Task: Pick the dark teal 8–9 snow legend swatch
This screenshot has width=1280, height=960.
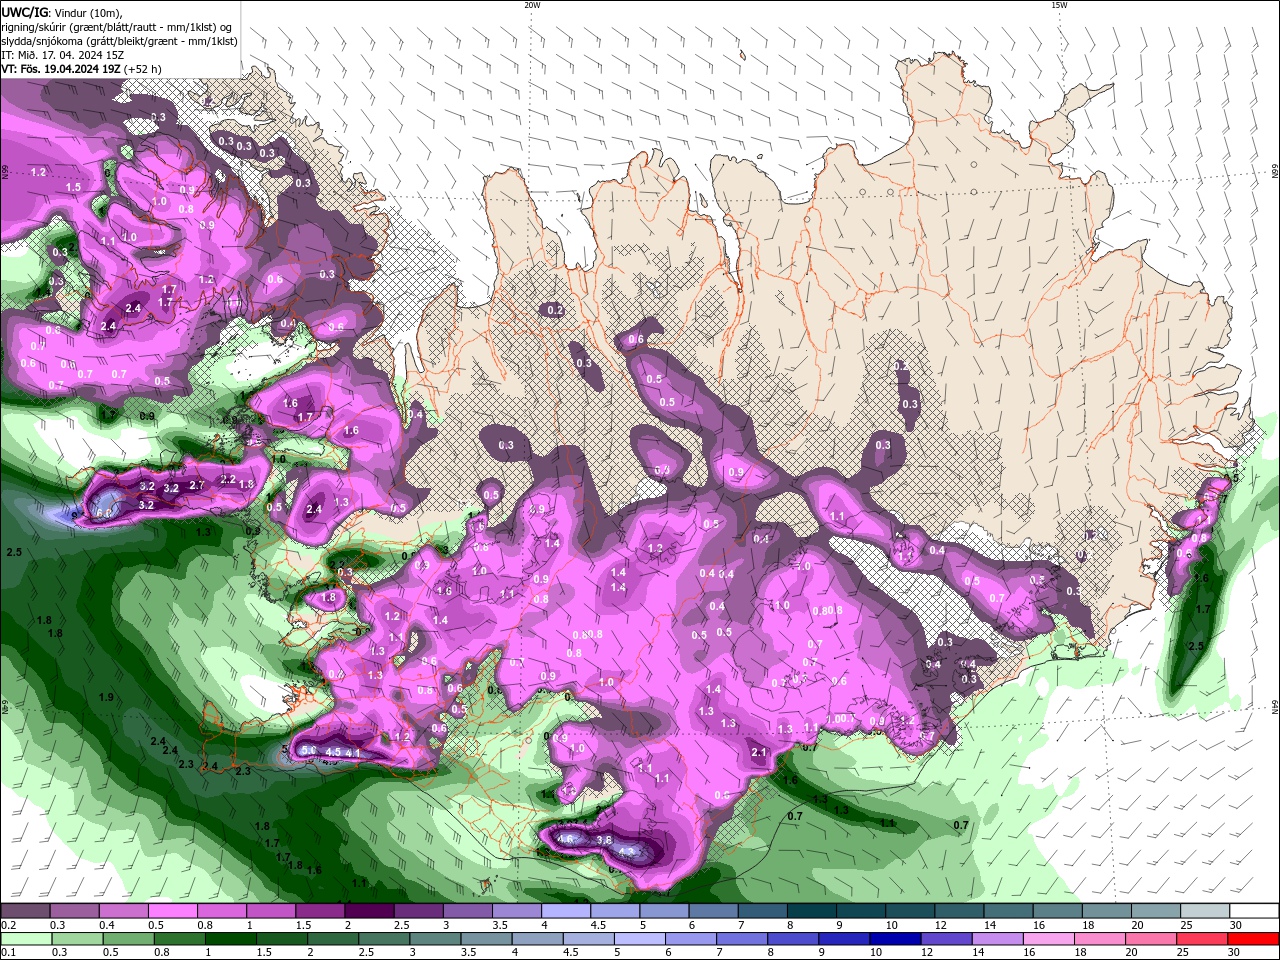Action: pos(812,911)
